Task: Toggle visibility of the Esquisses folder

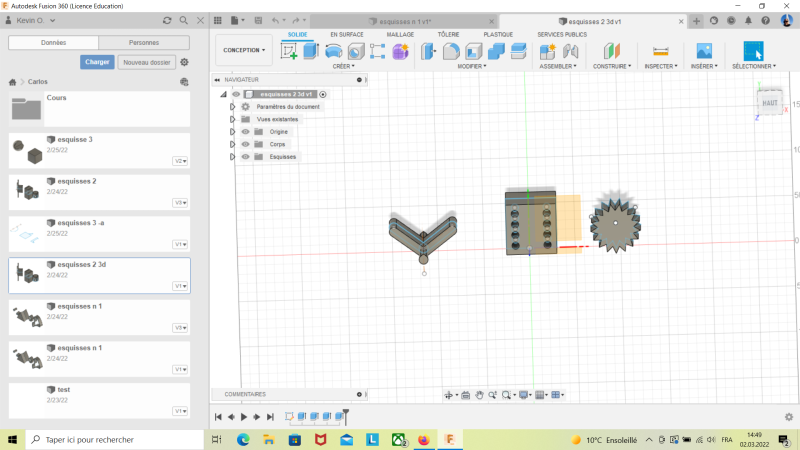Action: pos(245,157)
